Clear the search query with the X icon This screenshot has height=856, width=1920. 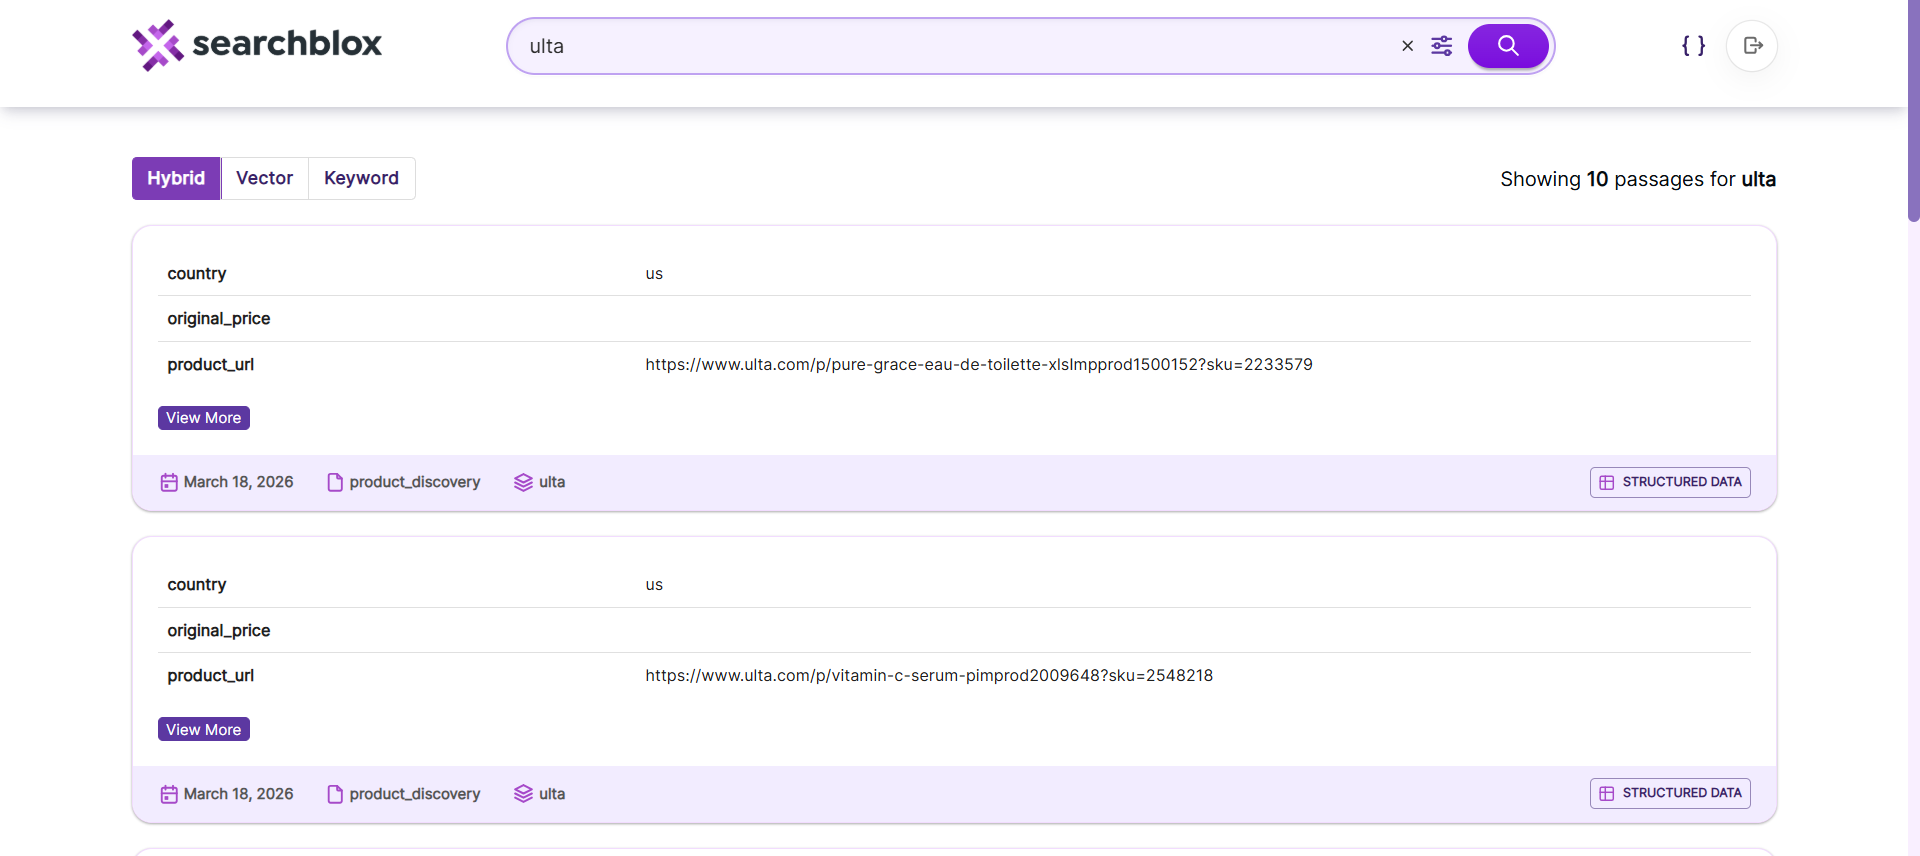click(x=1407, y=46)
